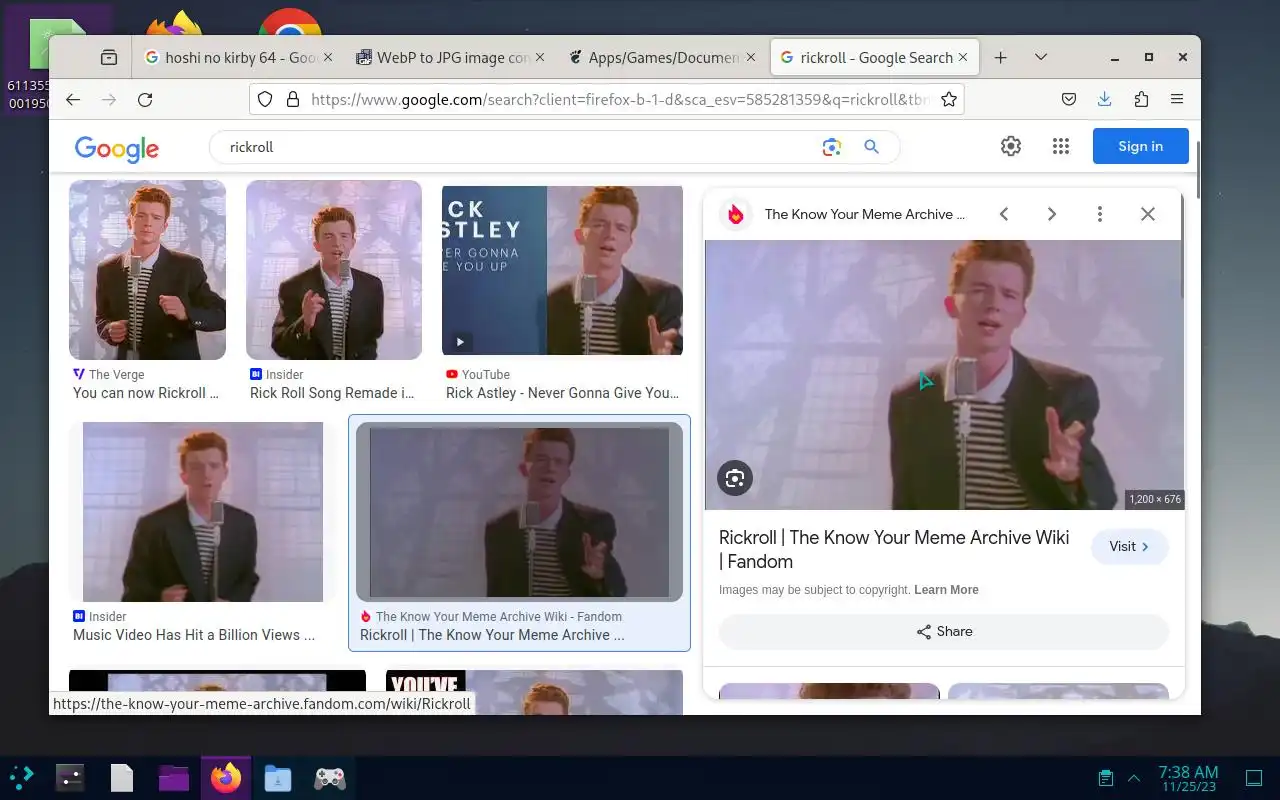Image resolution: width=1280 pixels, height=800 pixels.
Task: Open the extensions puzzle icon
Action: pos(1141,99)
